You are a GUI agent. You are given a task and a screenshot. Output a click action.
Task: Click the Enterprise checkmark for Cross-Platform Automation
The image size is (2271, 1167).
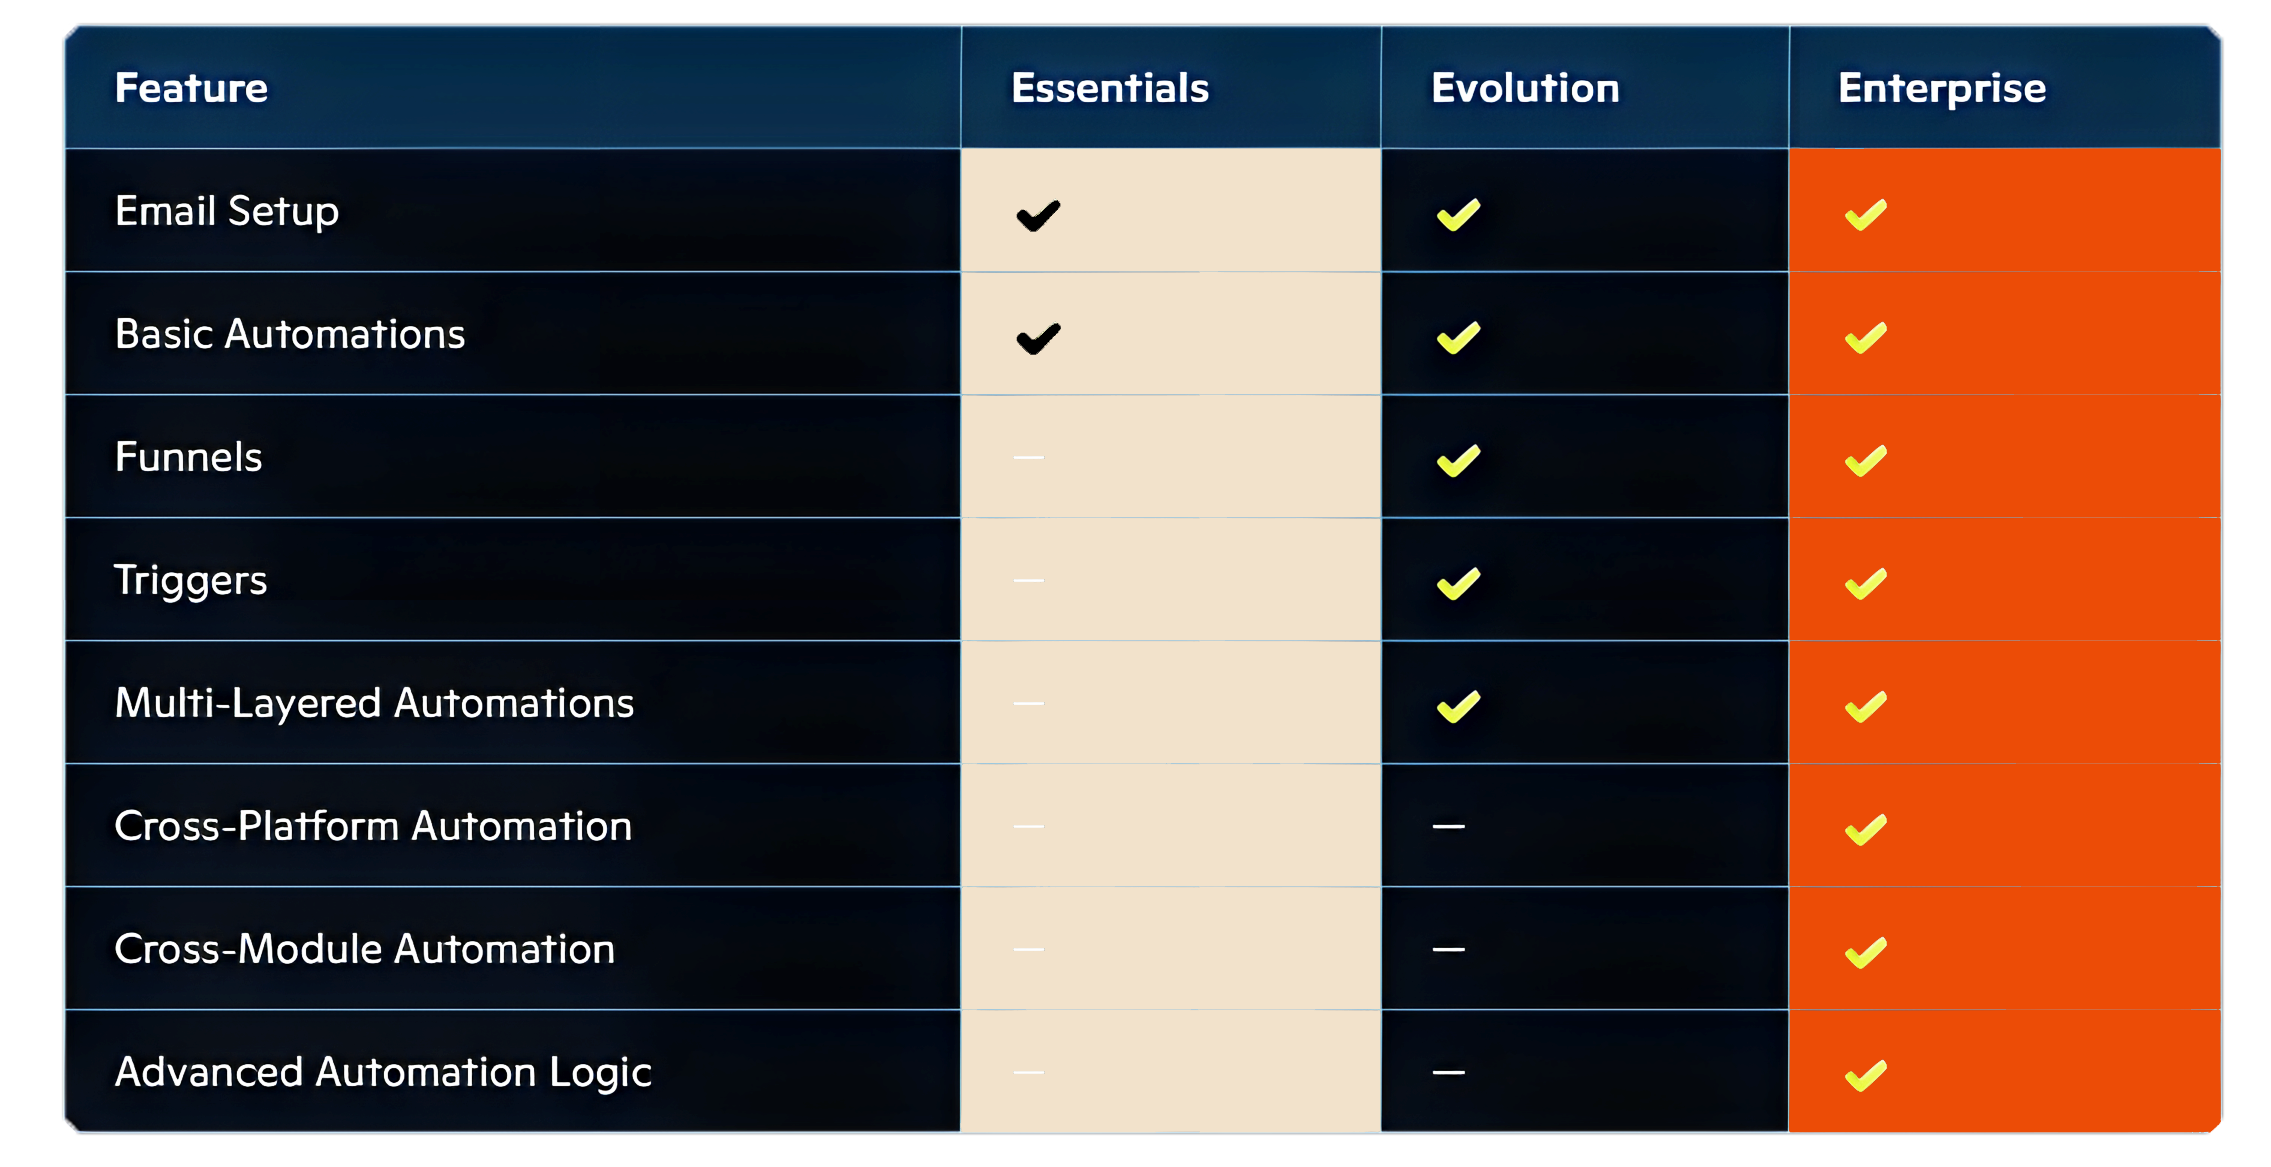[x=1866, y=830]
